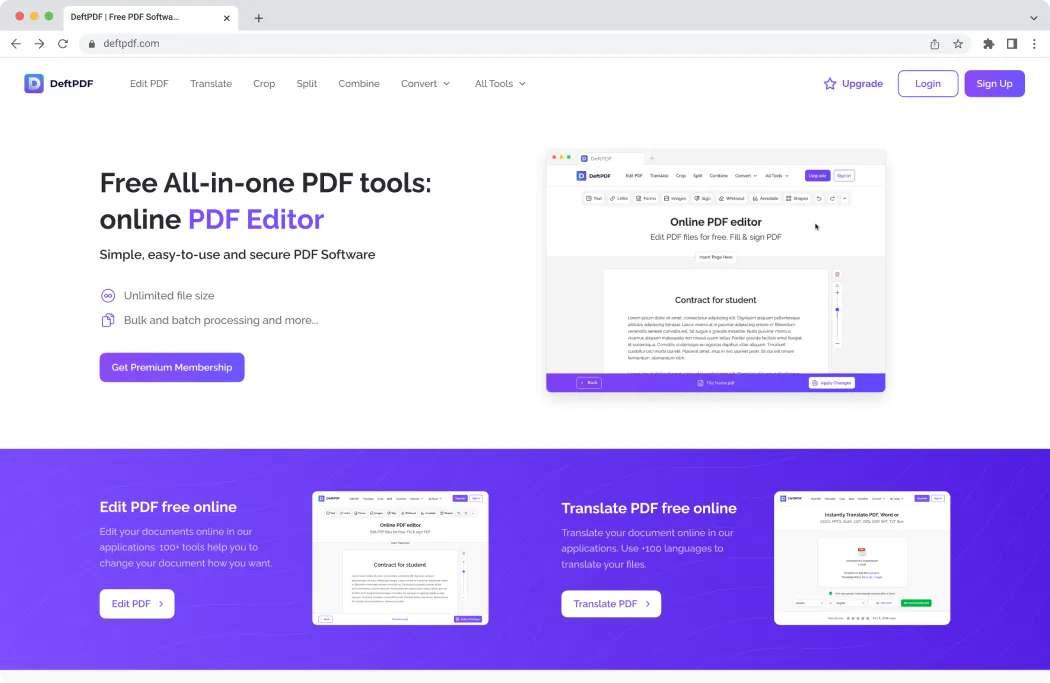Open the browser side panel icon

(1012, 44)
